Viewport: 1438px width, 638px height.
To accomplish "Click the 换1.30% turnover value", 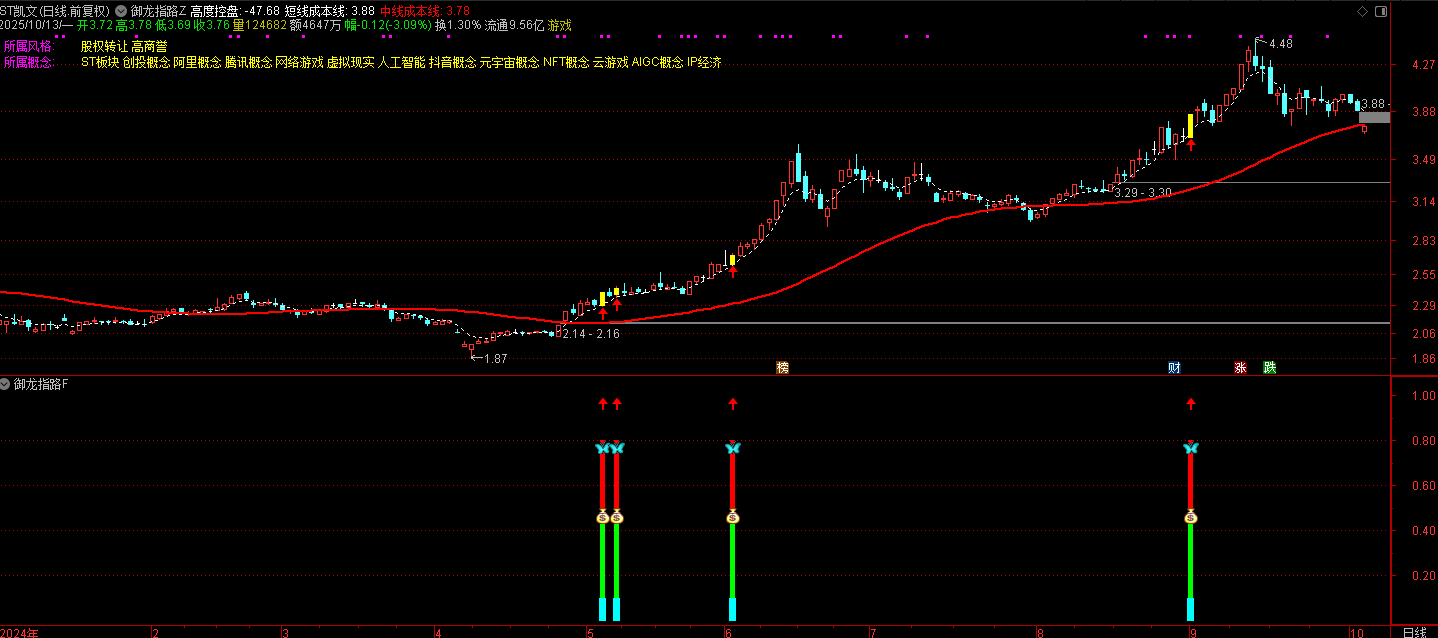I will (x=457, y=25).
